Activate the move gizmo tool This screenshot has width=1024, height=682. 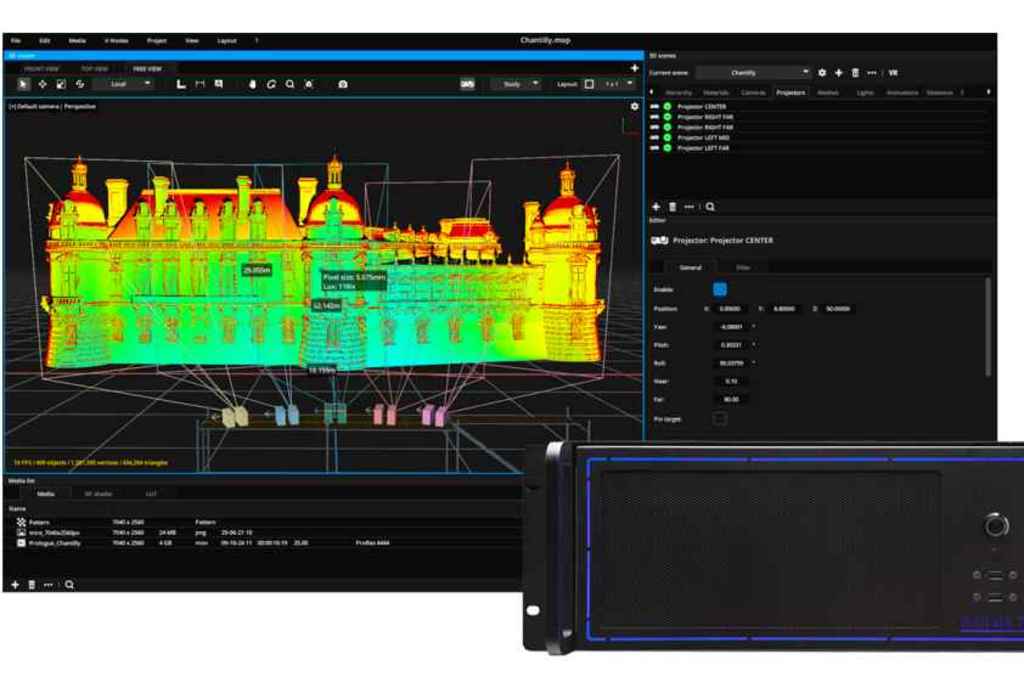(42, 84)
